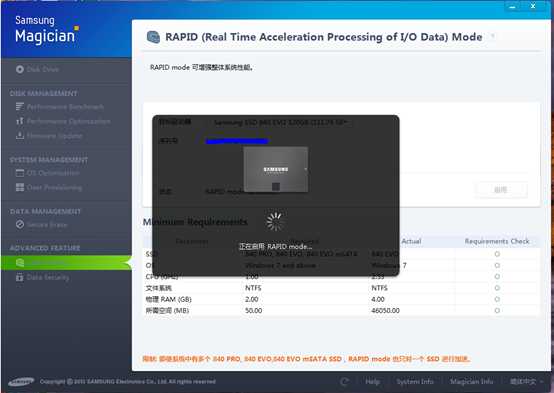Open Magician Info in the footer
This screenshot has height=393, width=554.
(x=471, y=381)
